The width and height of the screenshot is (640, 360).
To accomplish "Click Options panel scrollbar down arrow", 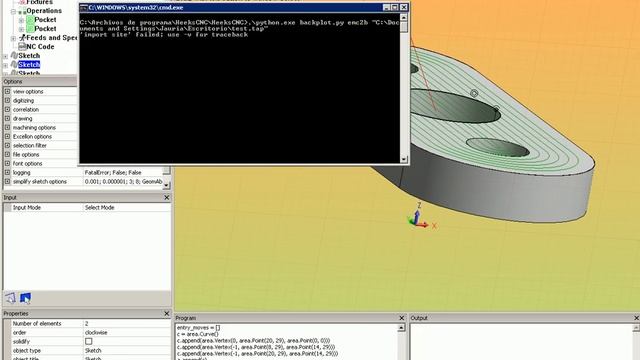I will coord(166,185).
